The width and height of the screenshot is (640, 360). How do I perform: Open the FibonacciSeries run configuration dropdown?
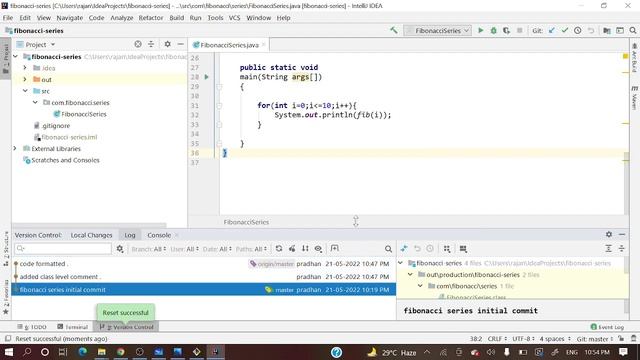click(x=438, y=30)
